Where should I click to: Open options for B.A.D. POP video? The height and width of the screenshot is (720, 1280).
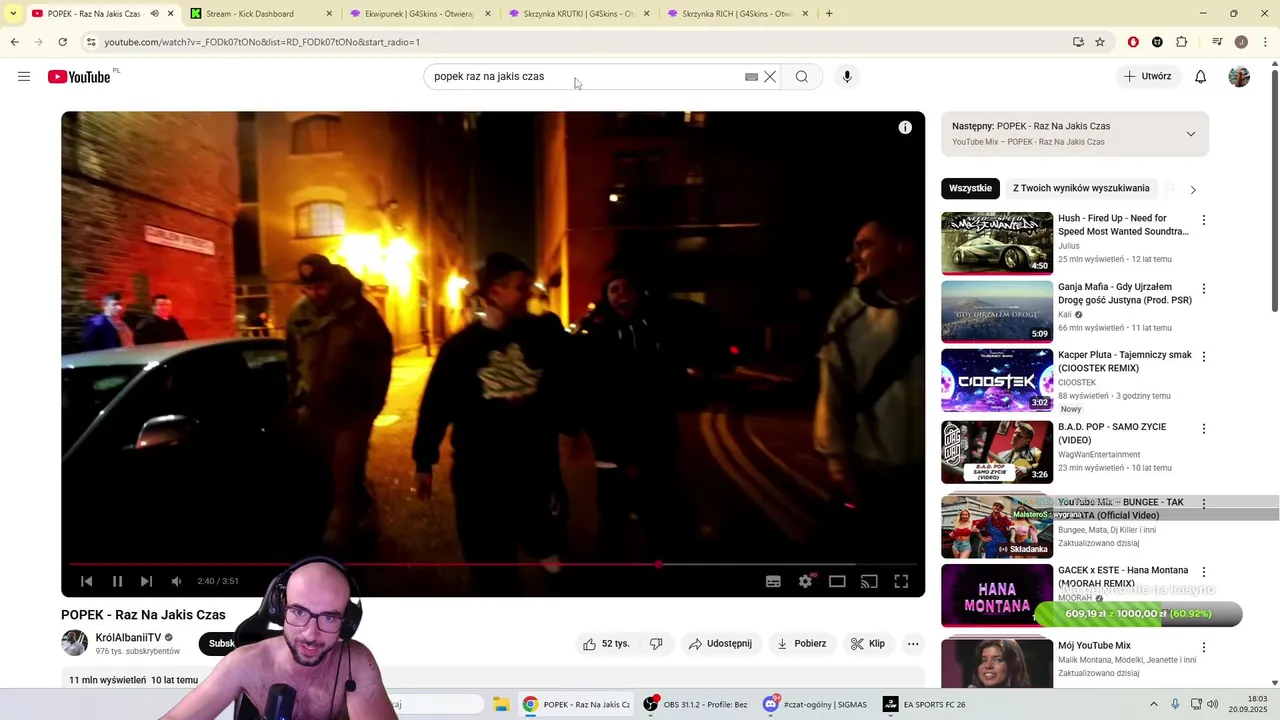[1203, 429]
